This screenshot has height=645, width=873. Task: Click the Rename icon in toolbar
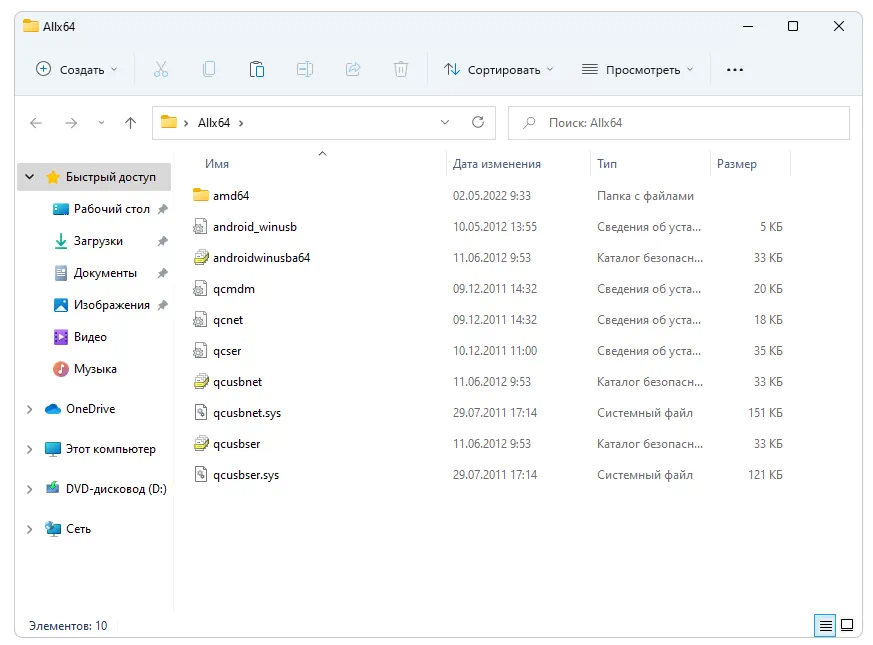[305, 69]
